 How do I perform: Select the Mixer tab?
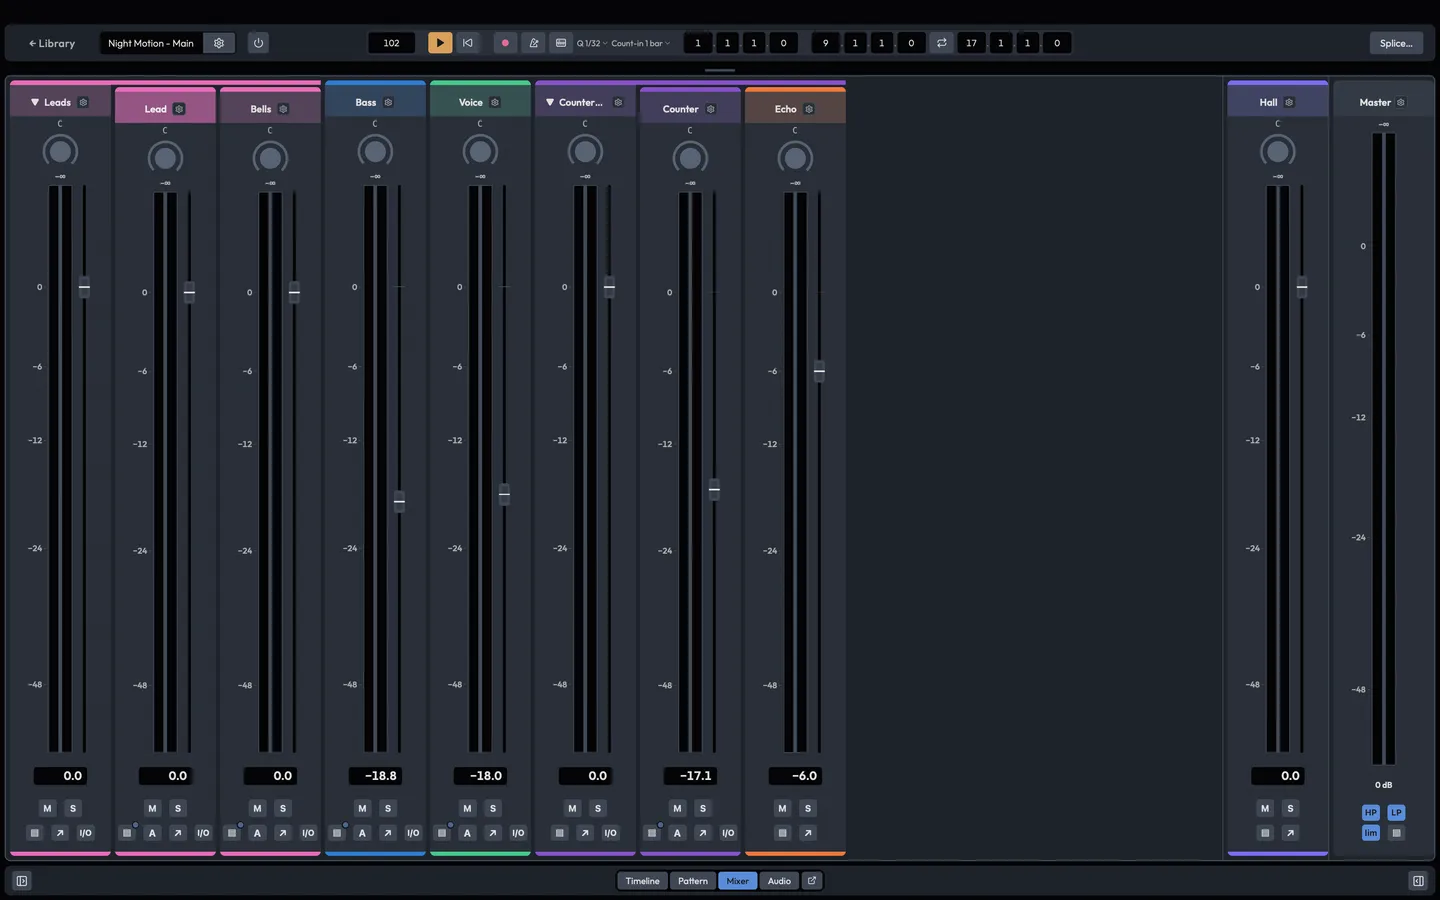(738, 881)
